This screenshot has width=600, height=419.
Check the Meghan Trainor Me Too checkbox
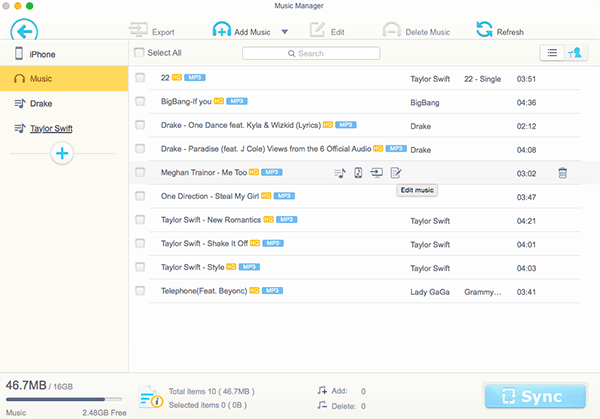click(x=140, y=172)
